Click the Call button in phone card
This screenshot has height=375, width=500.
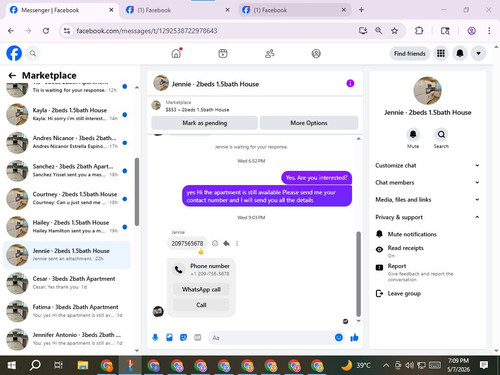click(x=201, y=305)
